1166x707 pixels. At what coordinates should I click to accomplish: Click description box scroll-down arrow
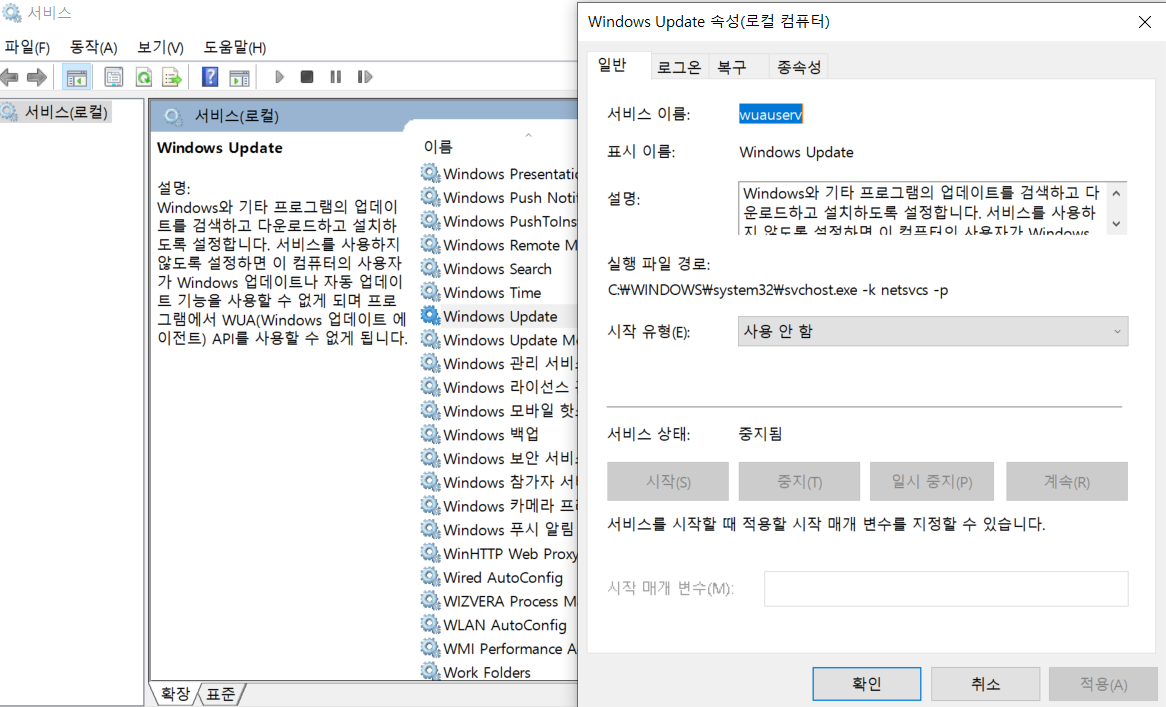point(1116,223)
